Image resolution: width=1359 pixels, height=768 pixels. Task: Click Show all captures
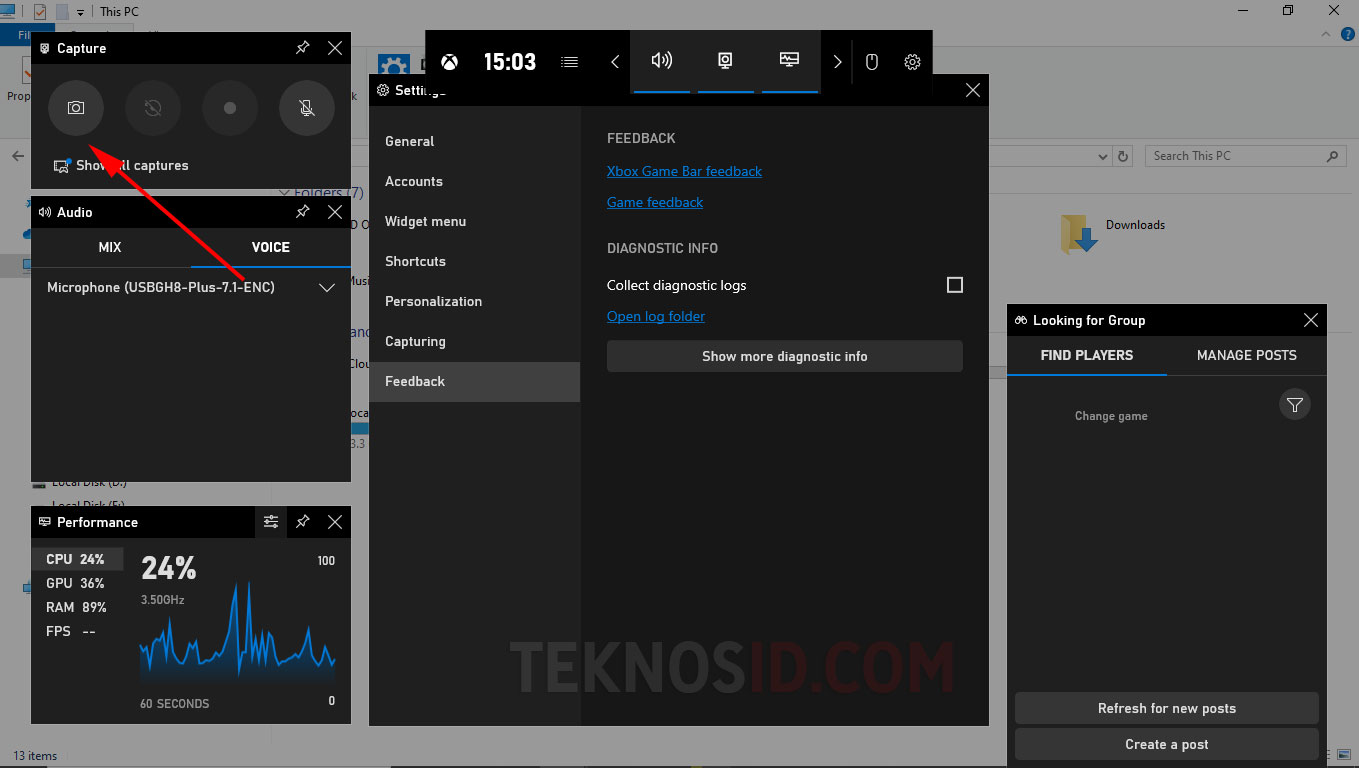pyautogui.click(x=121, y=166)
